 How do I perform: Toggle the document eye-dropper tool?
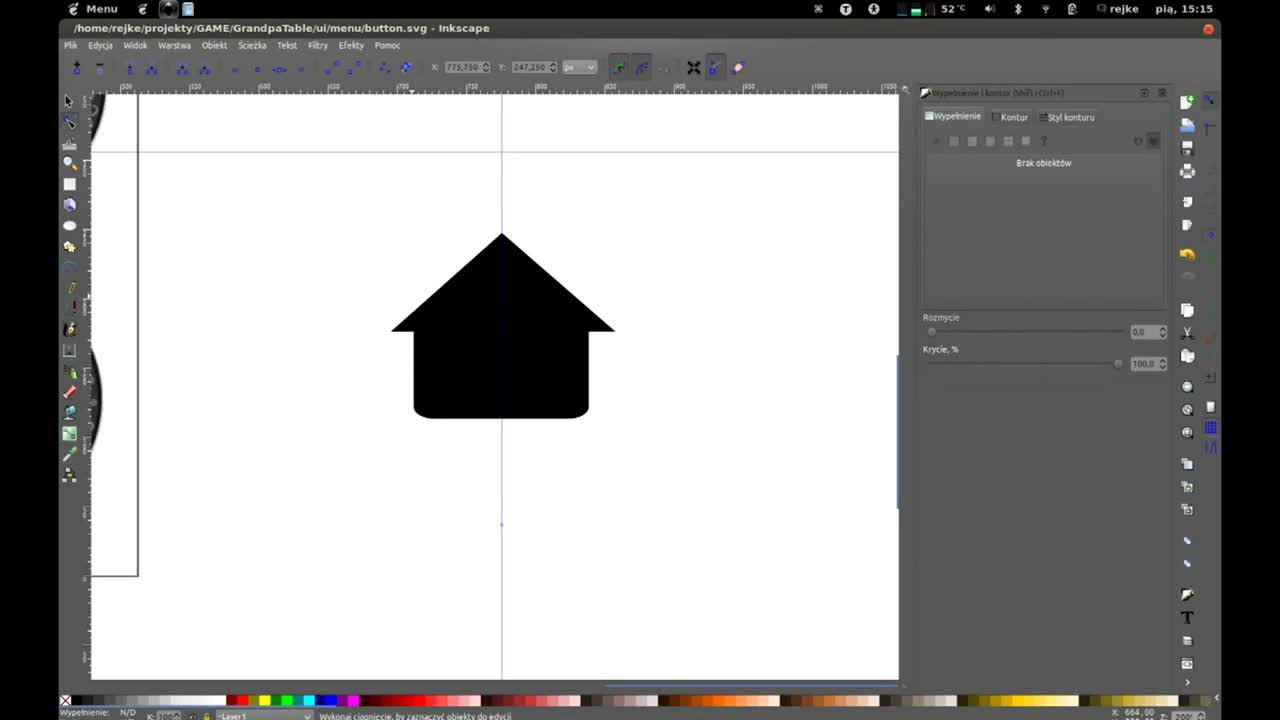(69, 454)
